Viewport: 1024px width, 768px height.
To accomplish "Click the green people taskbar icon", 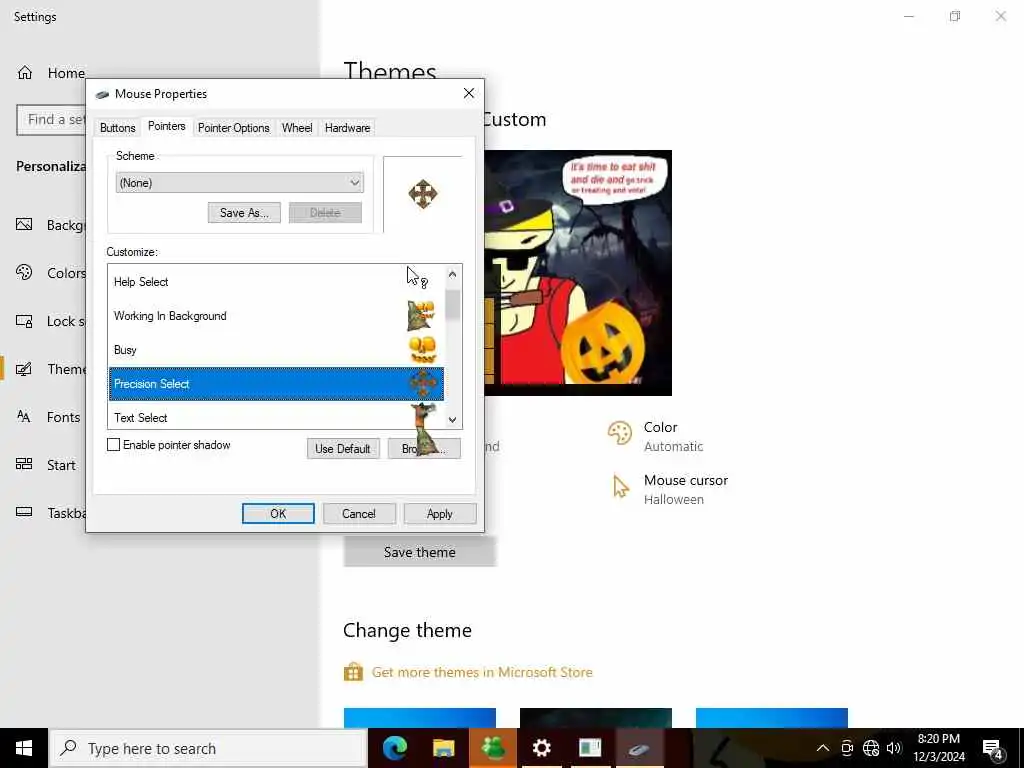I will [492, 748].
